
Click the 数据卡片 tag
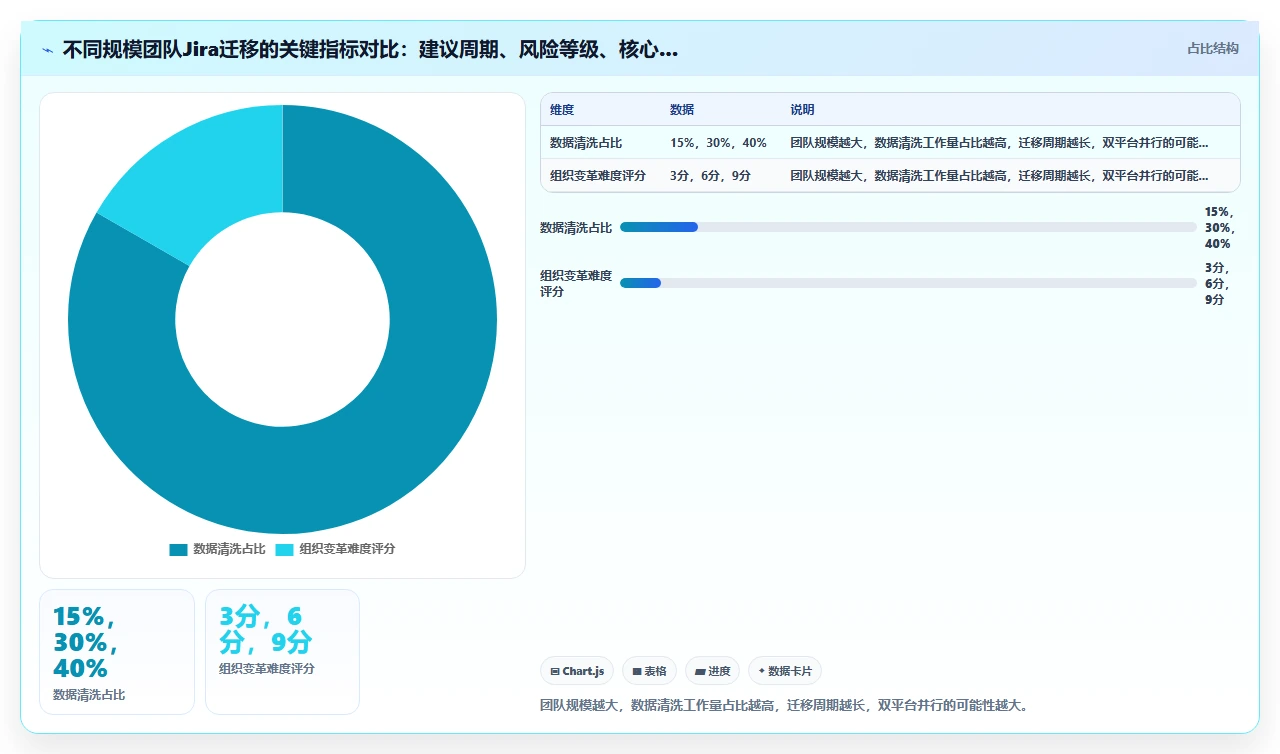pos(785,671)
